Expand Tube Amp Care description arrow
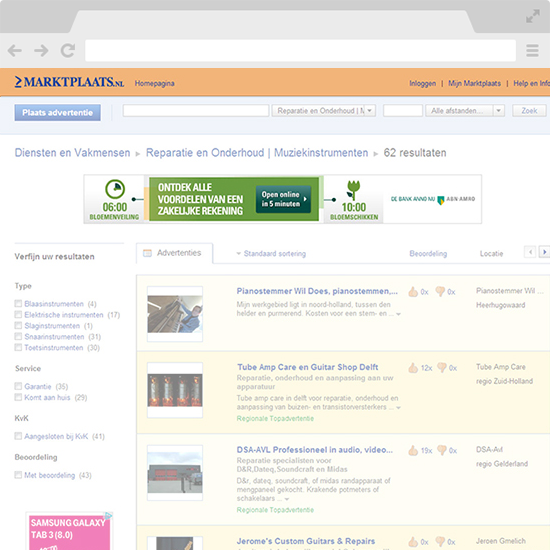The image size is (550, 550). coord(398,408)
